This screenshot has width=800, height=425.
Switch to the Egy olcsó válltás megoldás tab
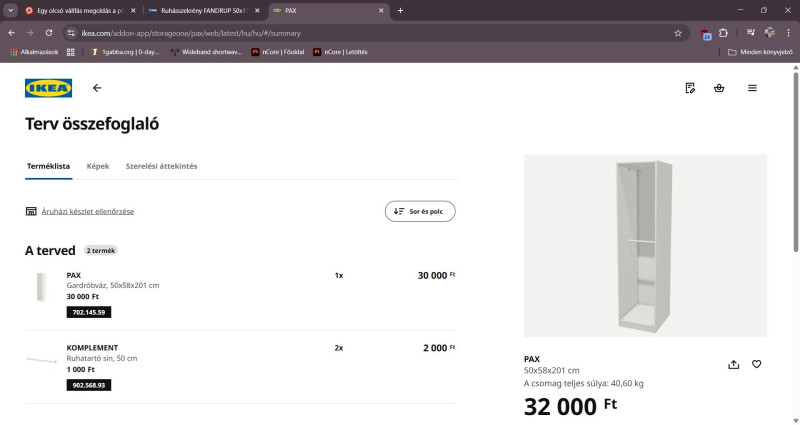(80, 10)
